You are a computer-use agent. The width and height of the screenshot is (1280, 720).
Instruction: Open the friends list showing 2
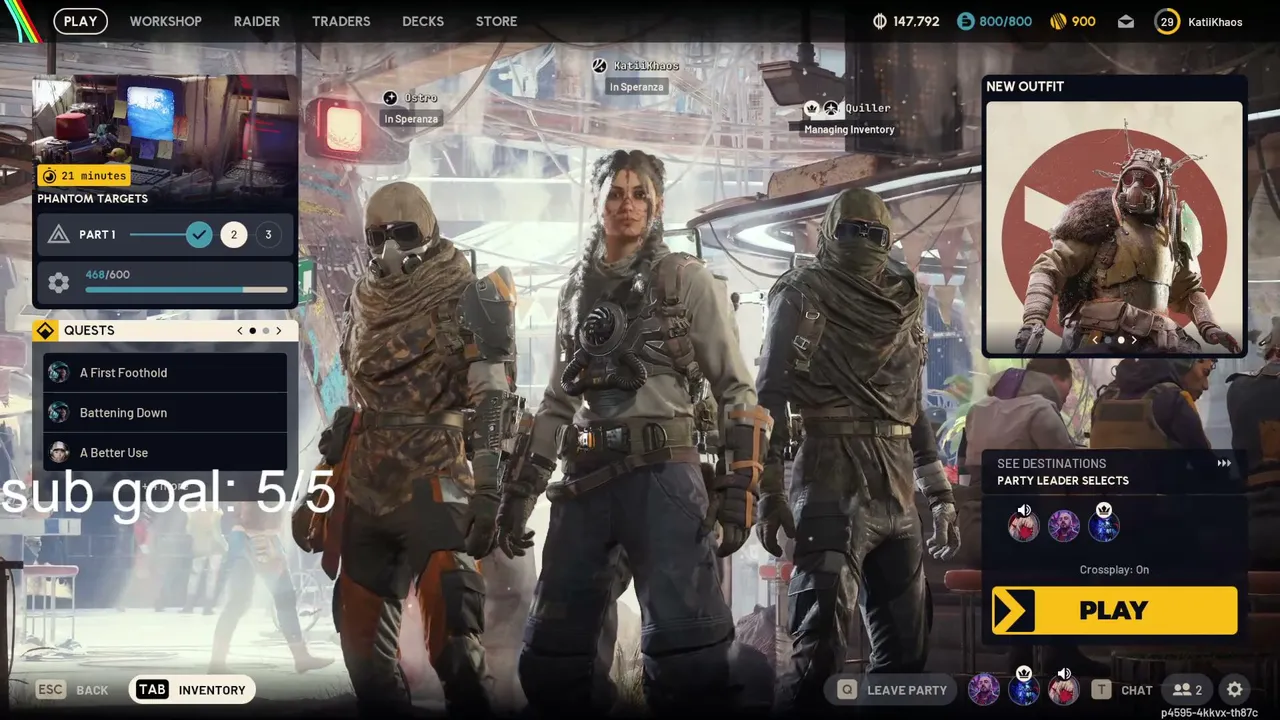coord(1187,690)
